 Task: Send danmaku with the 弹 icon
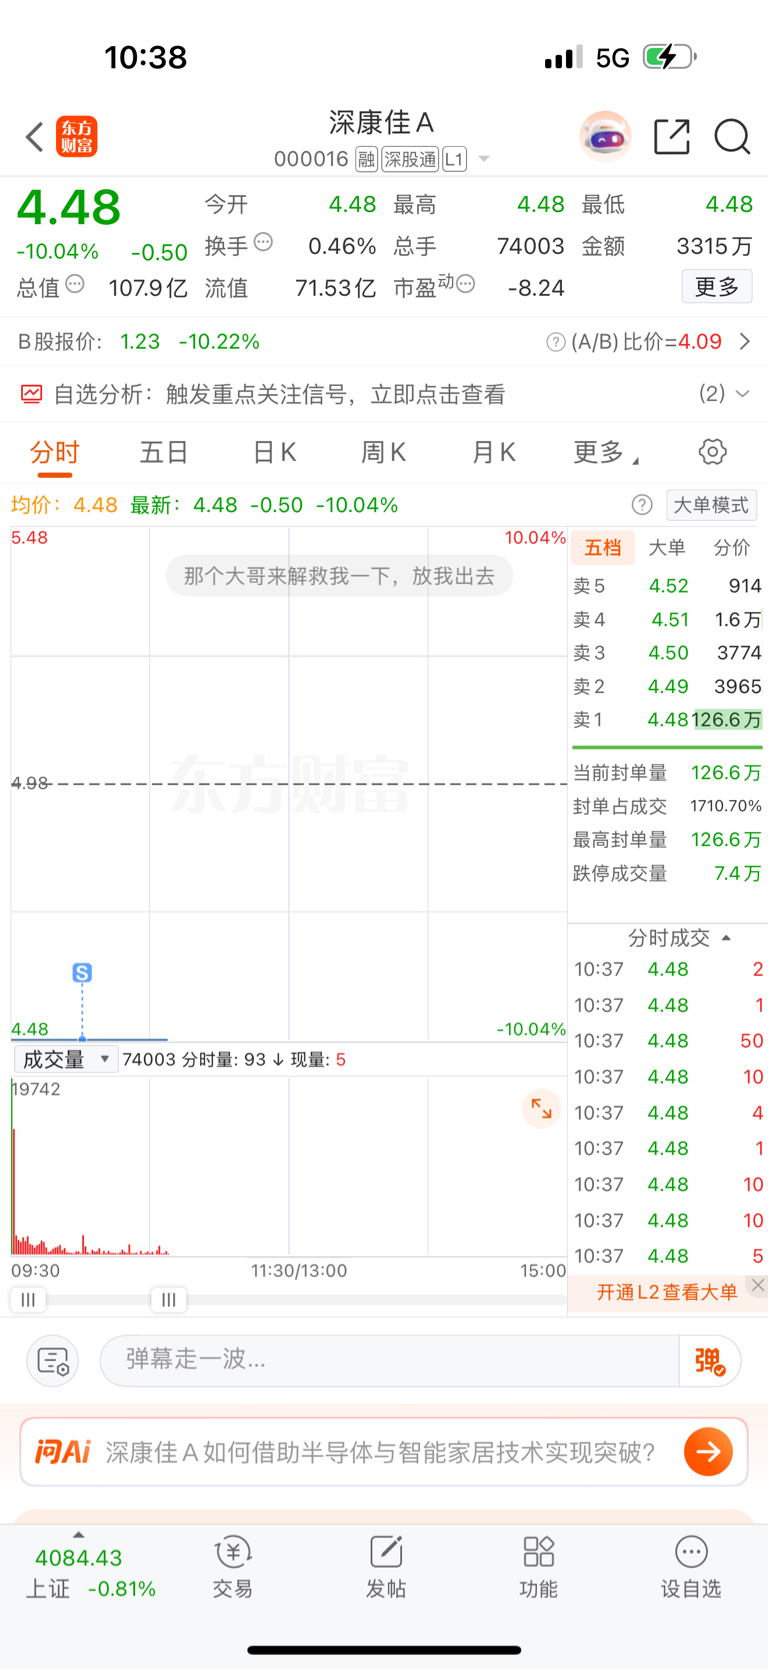(x=710, y=1361)
